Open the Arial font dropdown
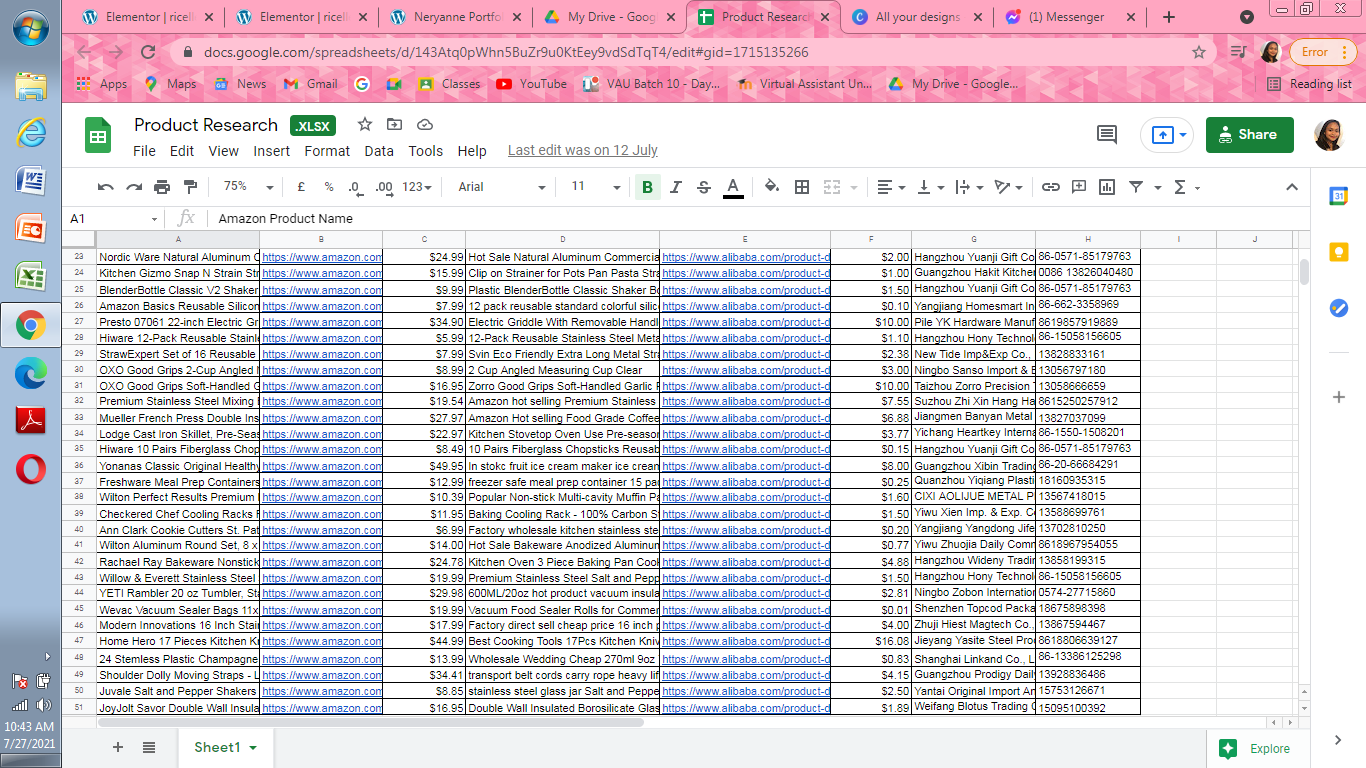This screenshot has width=1366, height=768. (502, 187)
